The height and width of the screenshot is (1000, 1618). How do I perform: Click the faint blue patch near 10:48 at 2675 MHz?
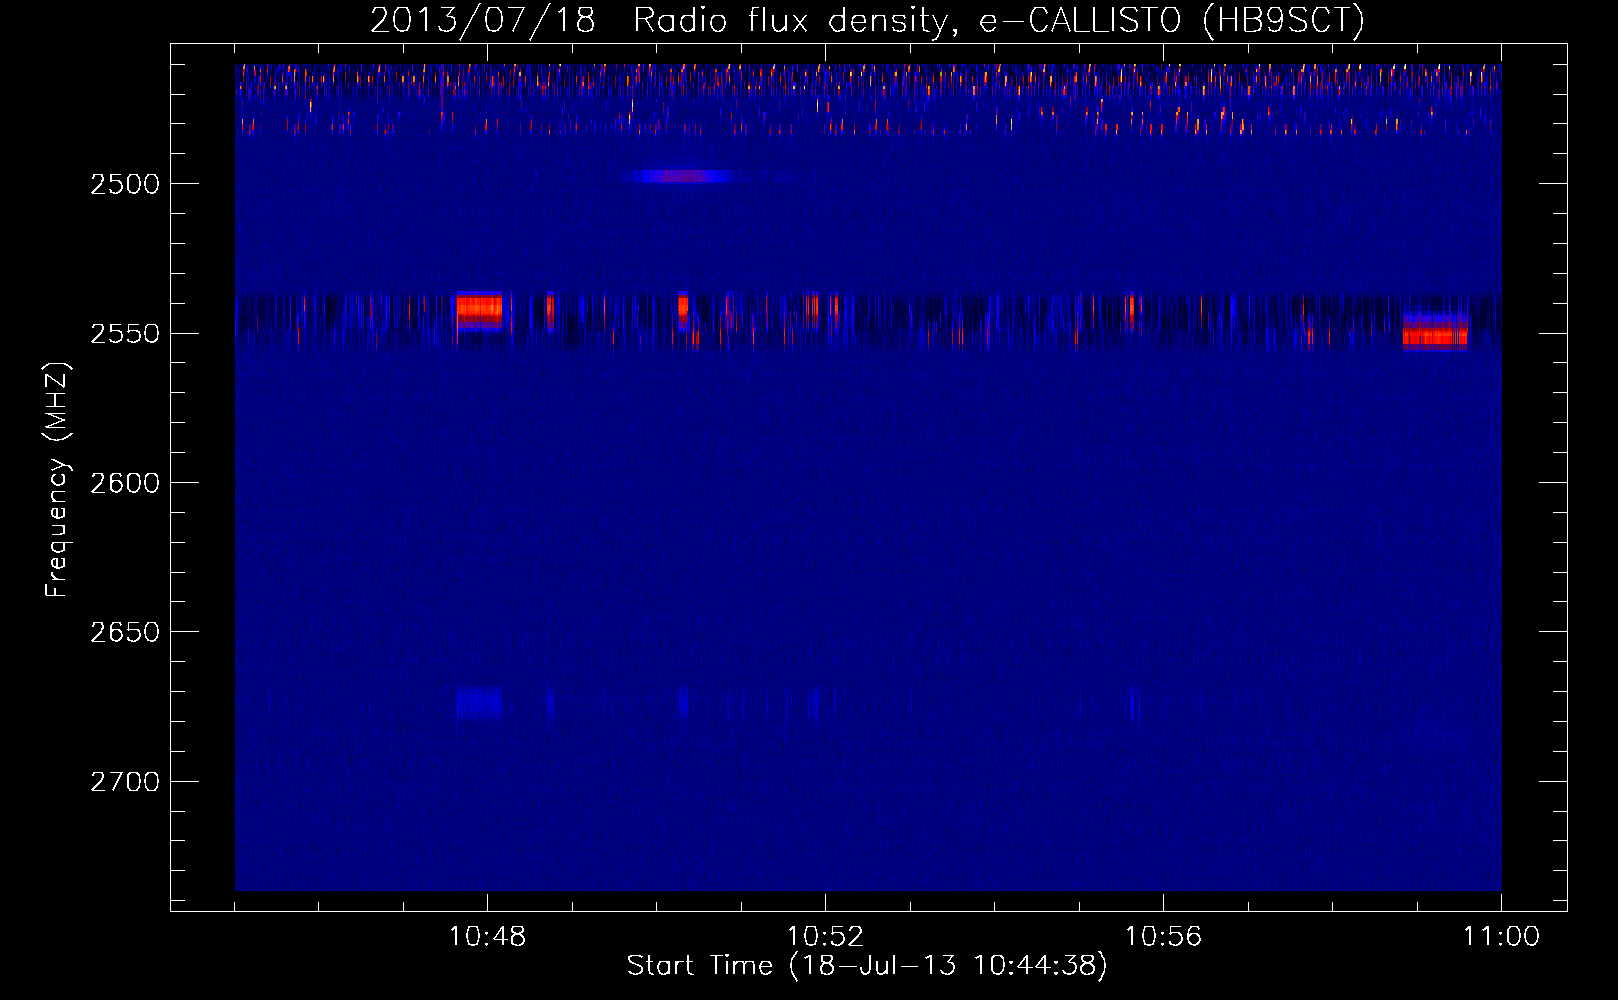(479, 703)
